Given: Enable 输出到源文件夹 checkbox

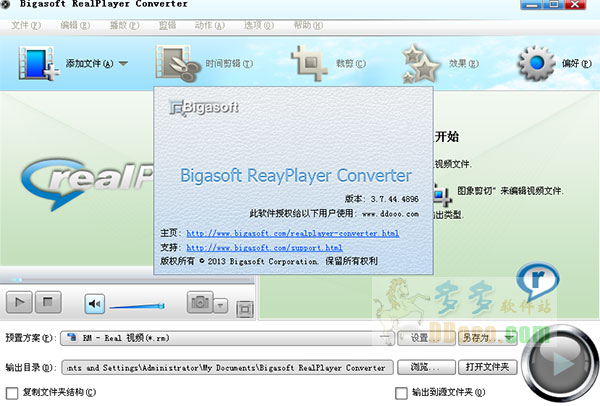Looking at the screenshot, I should click(401, 393).
